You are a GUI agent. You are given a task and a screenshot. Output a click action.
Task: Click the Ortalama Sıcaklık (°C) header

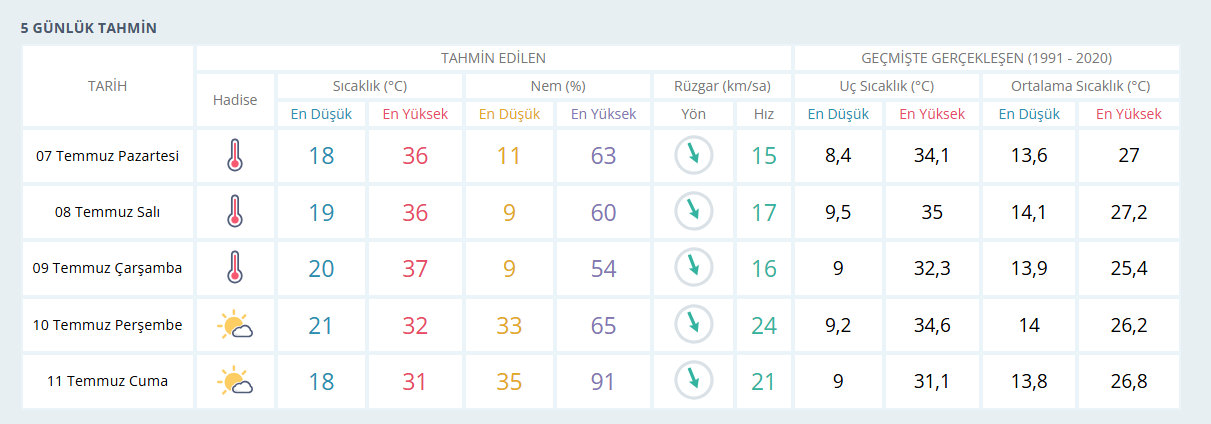[x=1081, y=86]
